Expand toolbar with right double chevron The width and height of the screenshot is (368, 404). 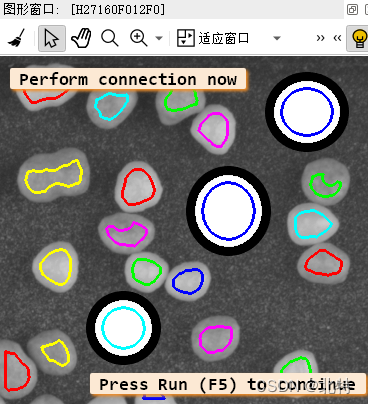[x=320, y=38]
